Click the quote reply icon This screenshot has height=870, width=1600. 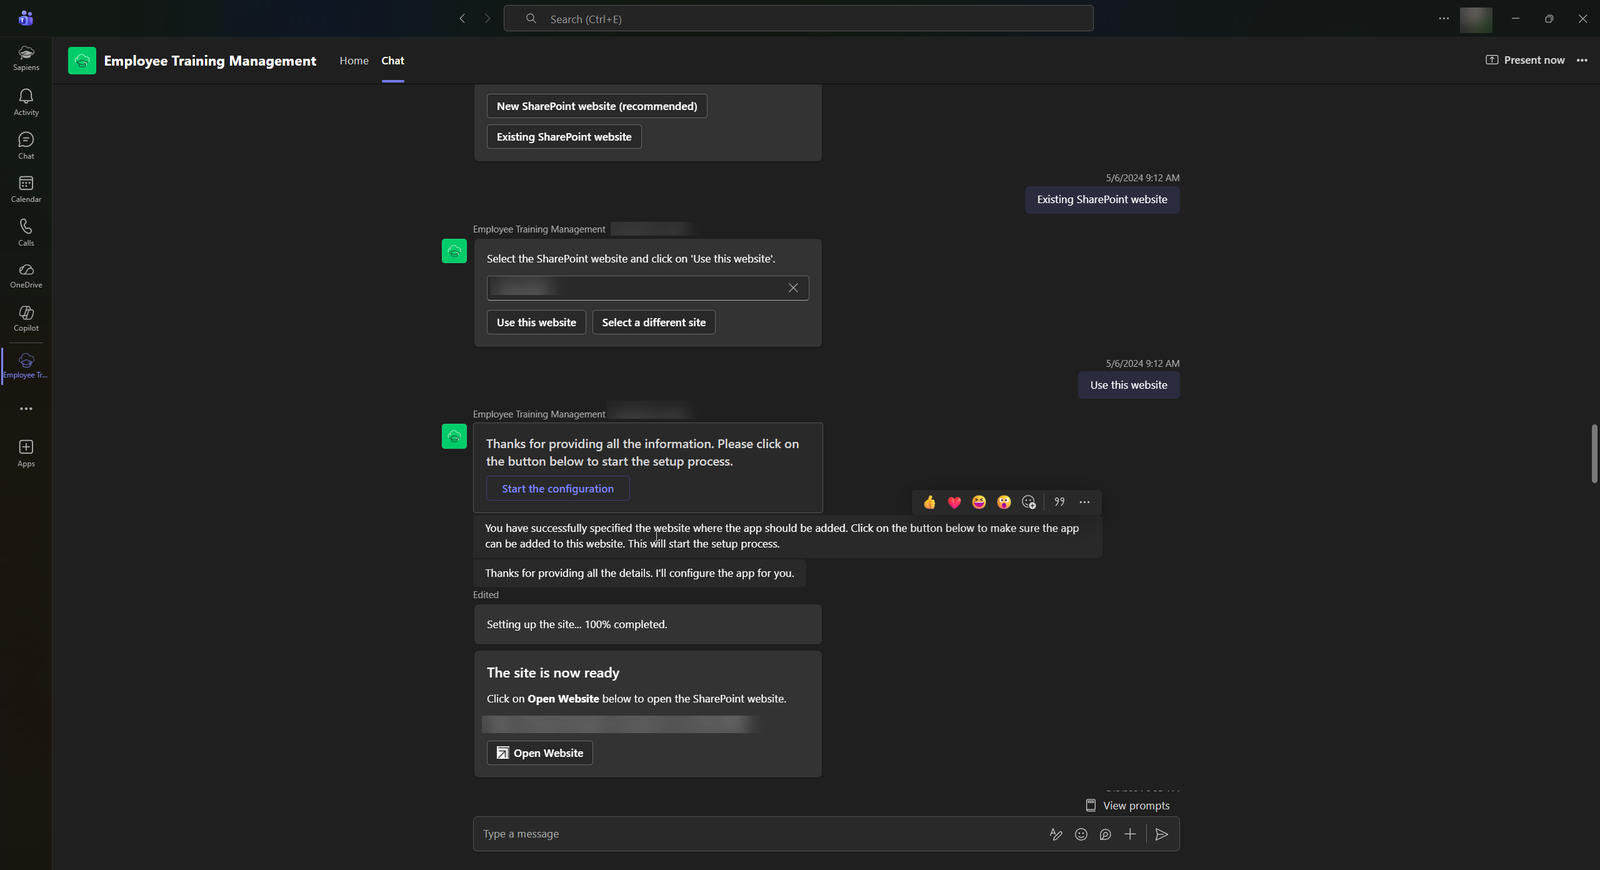point(1059,502)
